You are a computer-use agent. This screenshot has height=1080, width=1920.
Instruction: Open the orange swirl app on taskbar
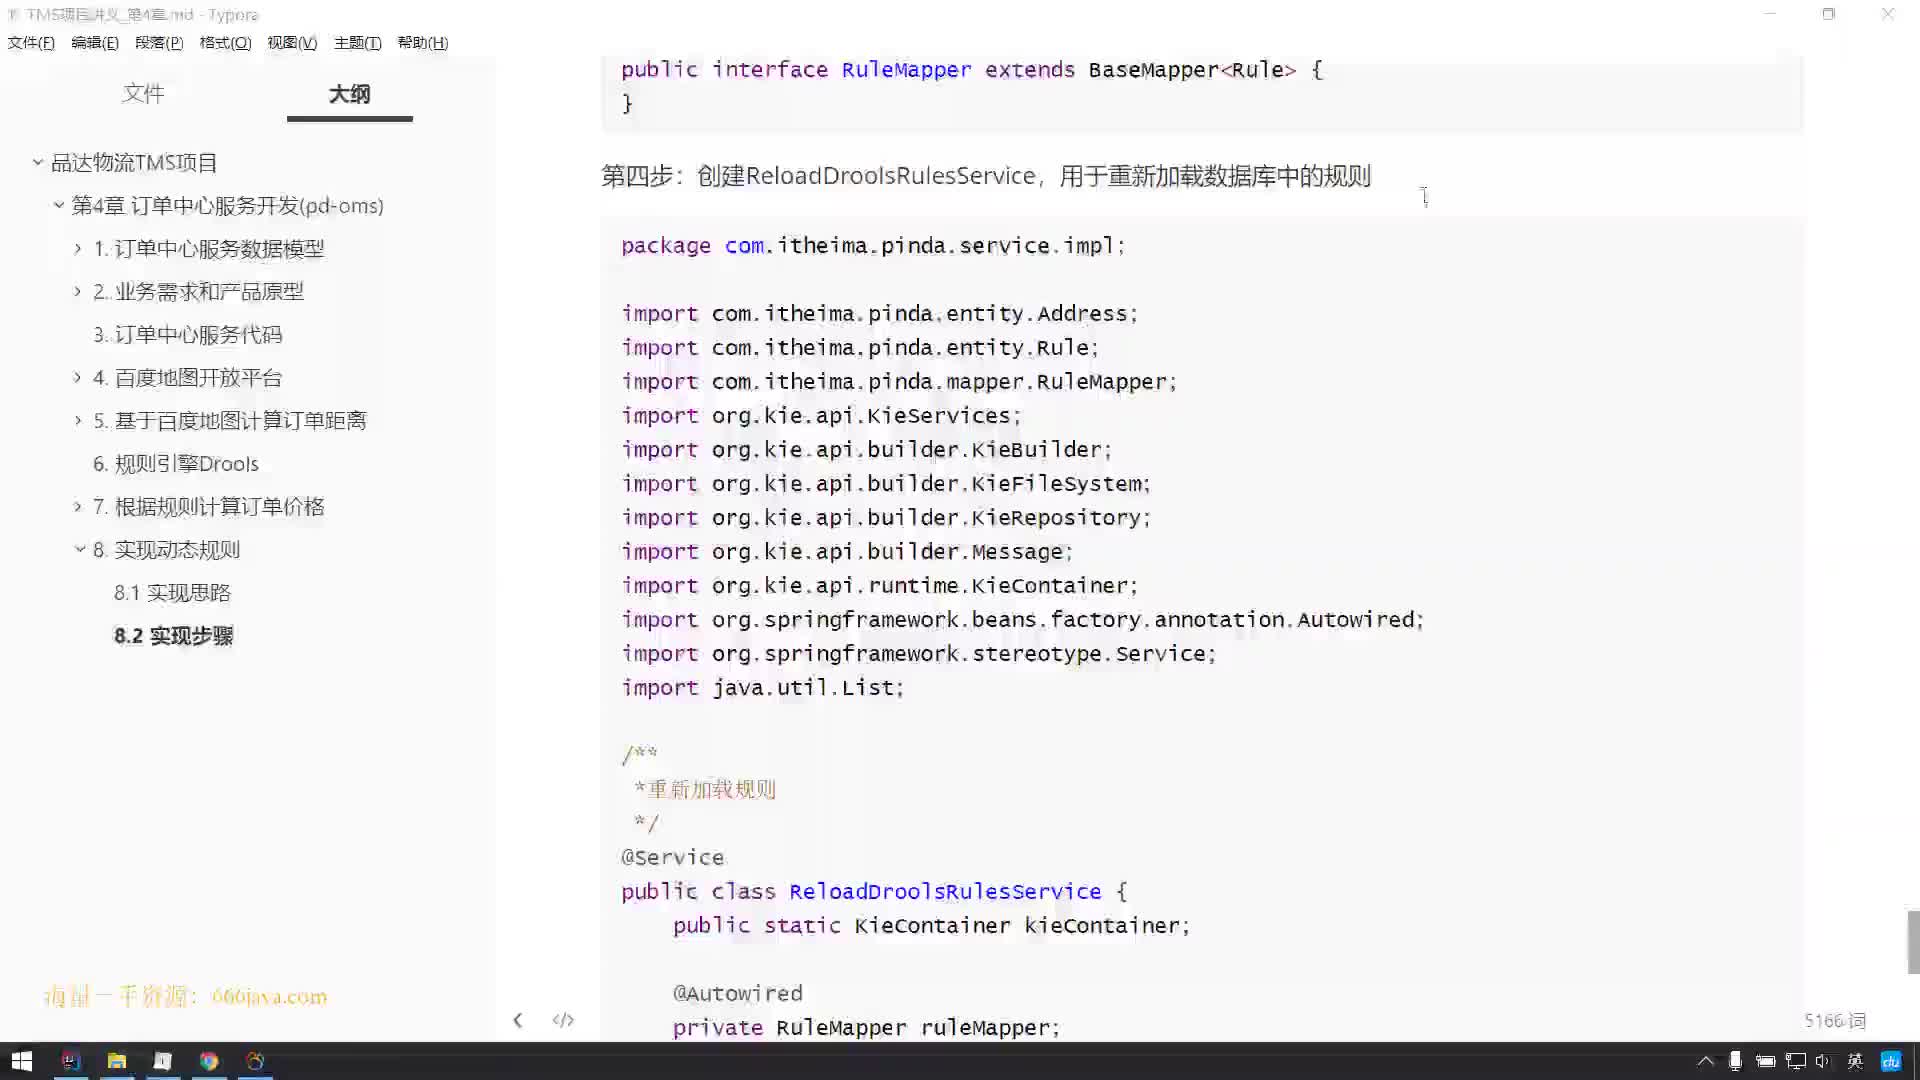255,1061
